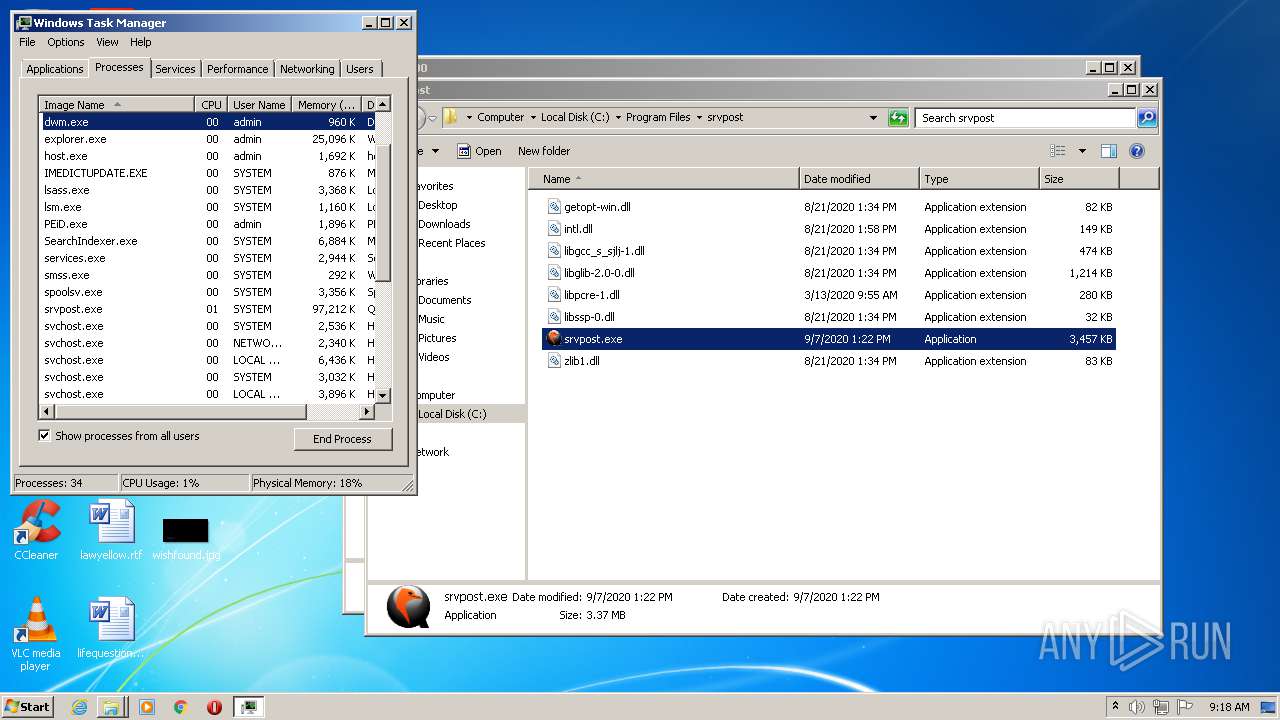Click in the Search srvpost field

coord(1026,117)
